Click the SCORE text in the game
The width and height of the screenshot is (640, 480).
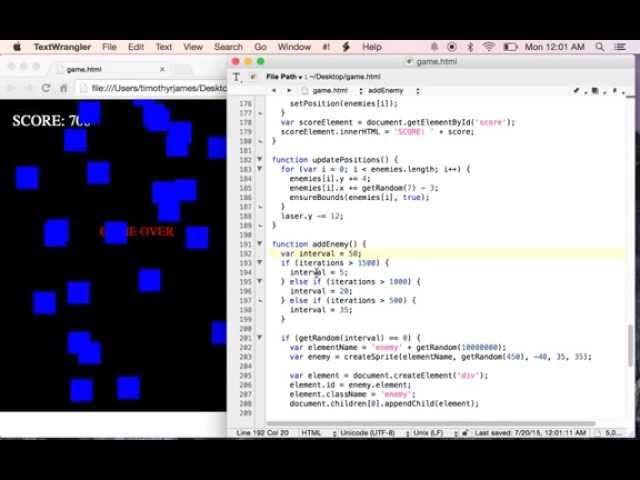coord(51,121)
